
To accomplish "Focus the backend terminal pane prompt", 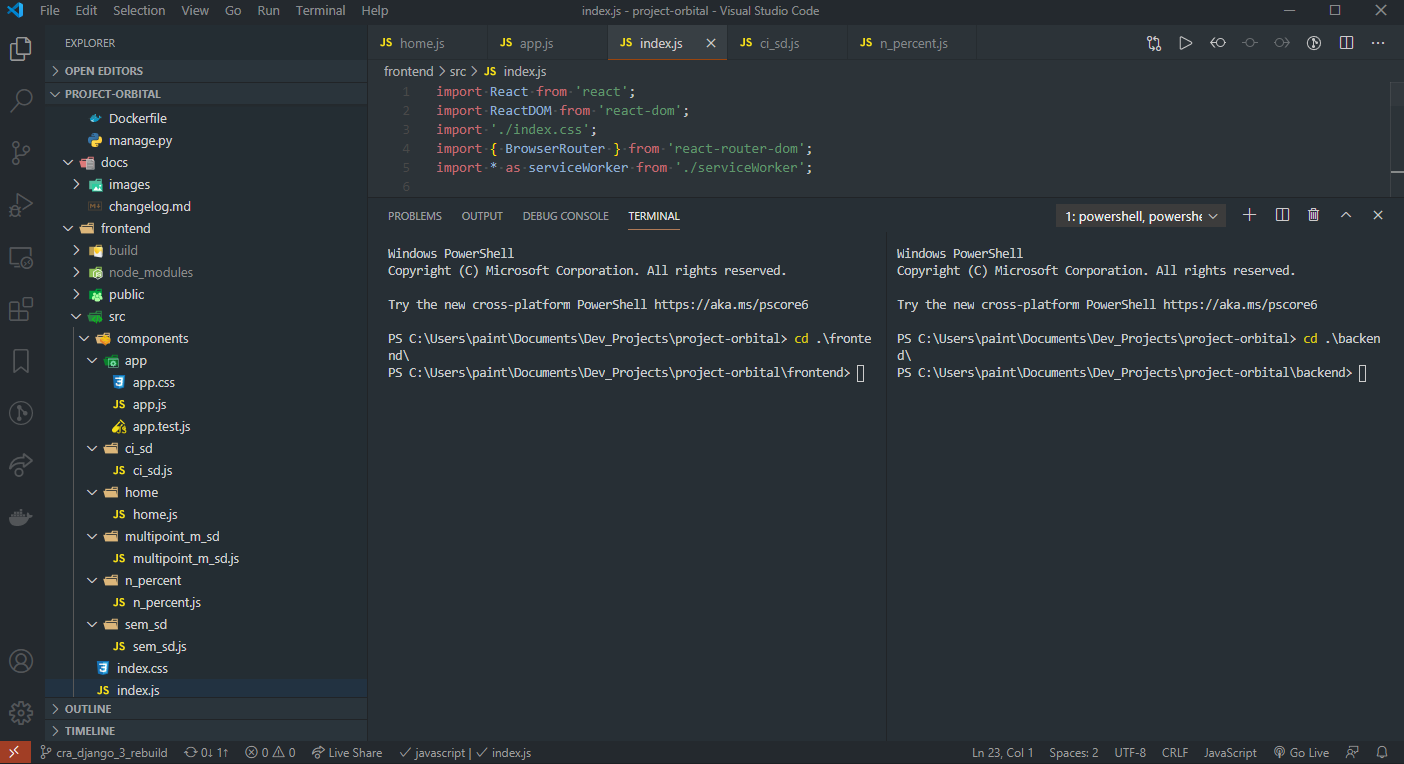I will [x=1362, y=373].
